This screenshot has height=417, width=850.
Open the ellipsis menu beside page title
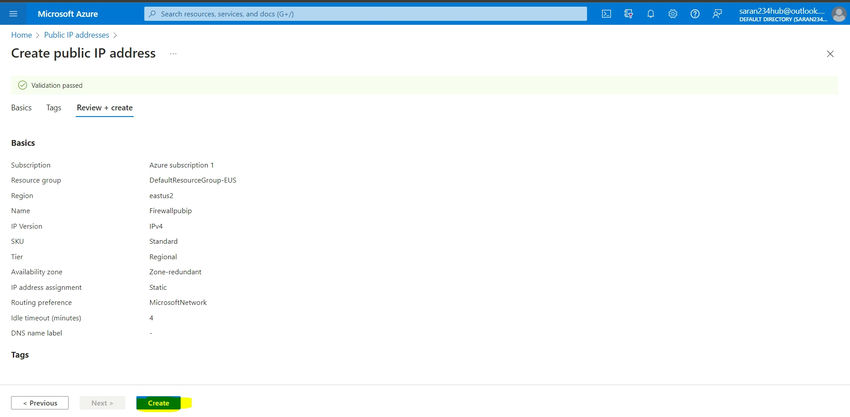(x=173, y=54)
